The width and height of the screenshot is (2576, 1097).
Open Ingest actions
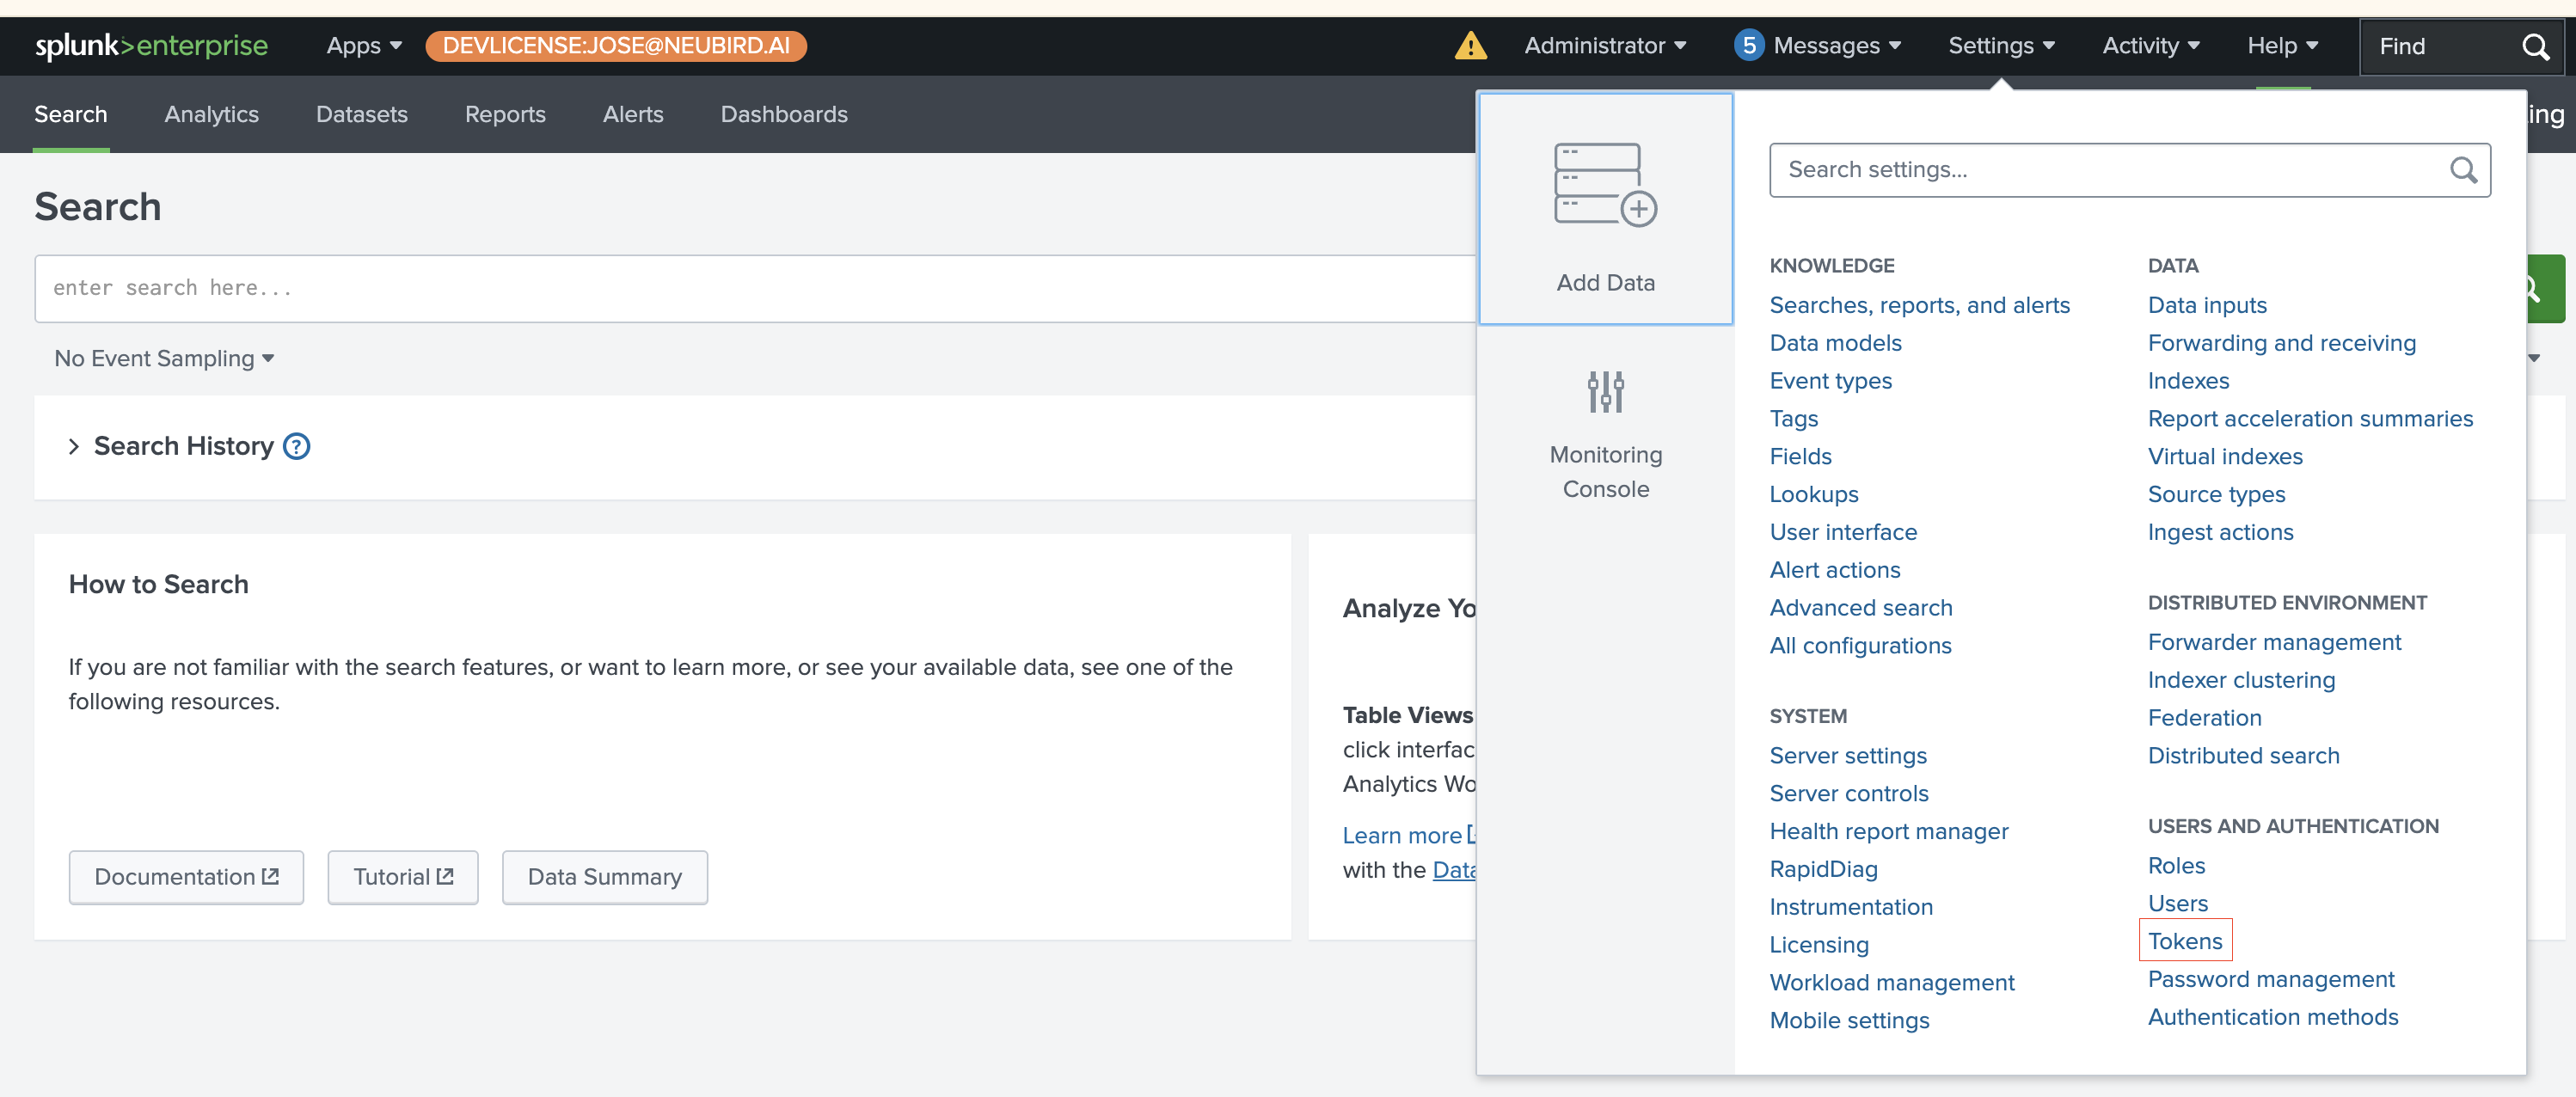(2220, 533)
